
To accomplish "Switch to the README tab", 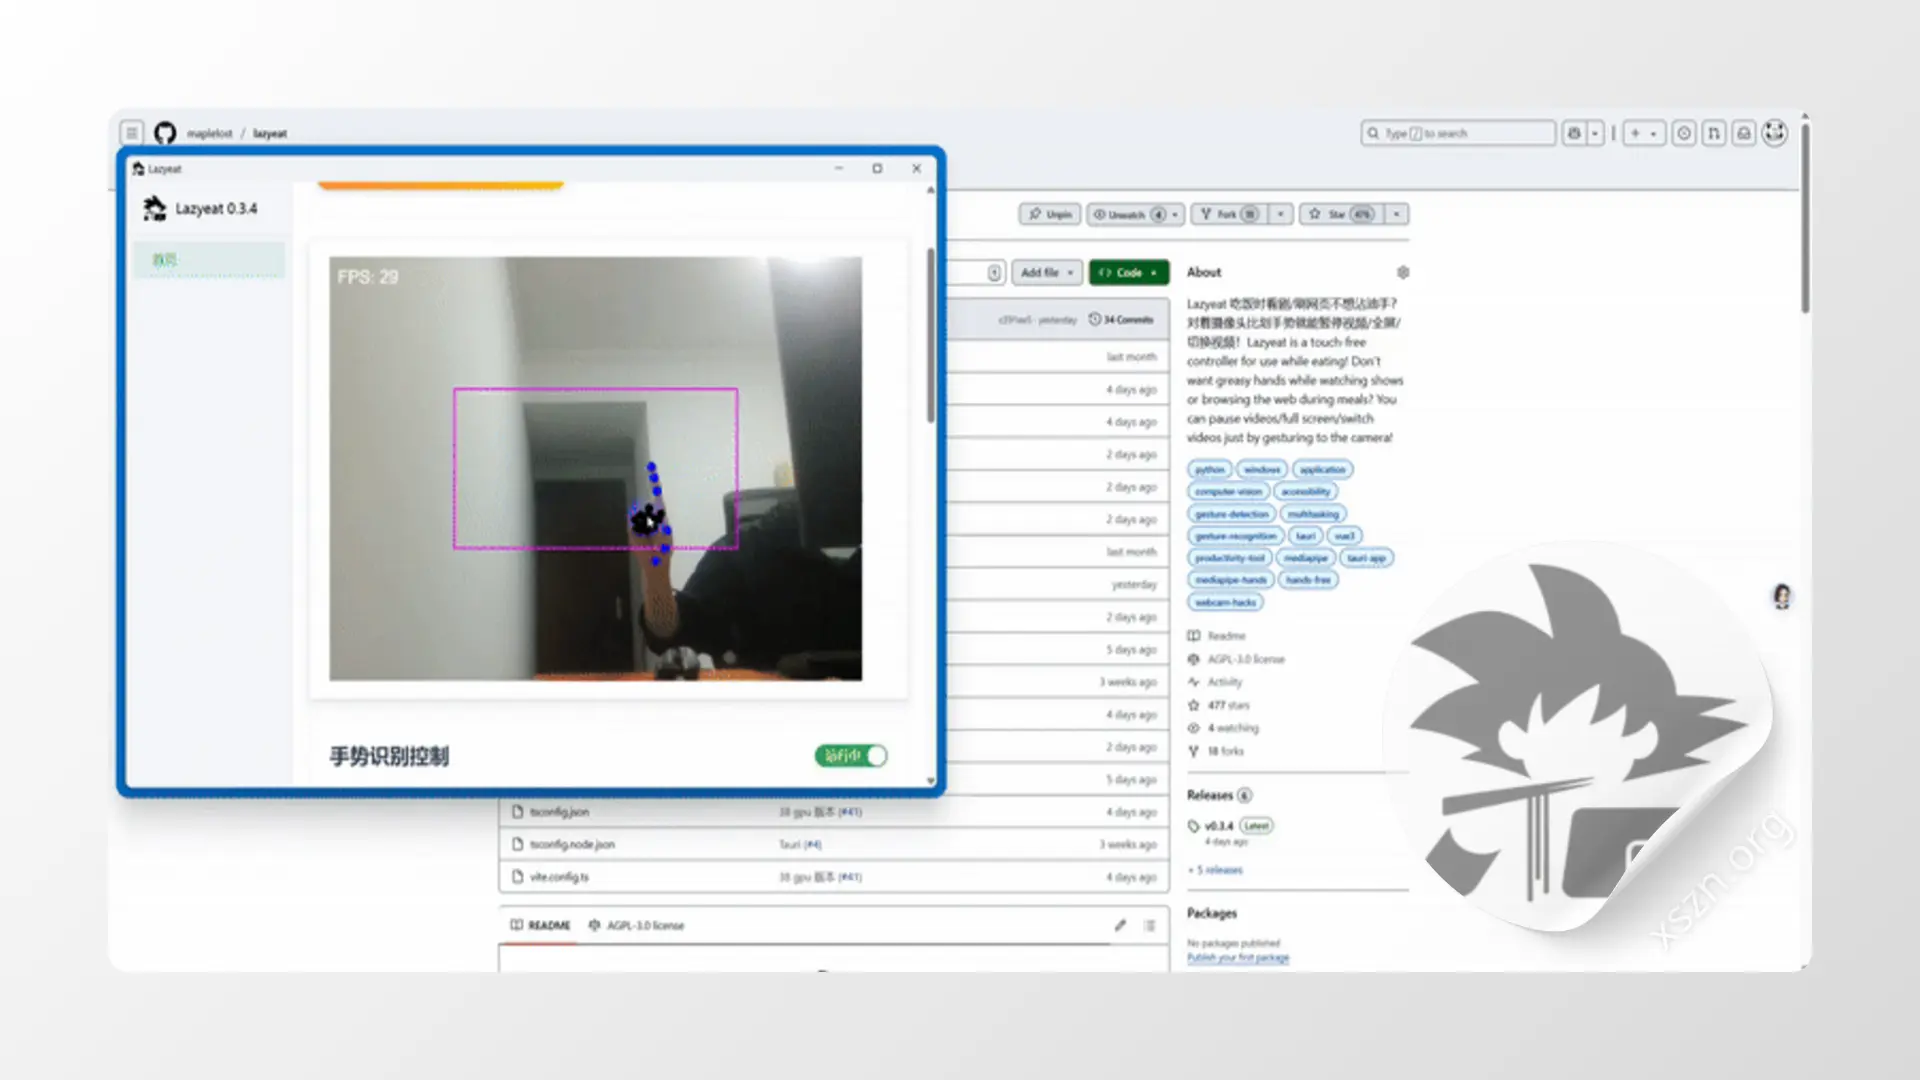I will pyautogui.click(x=540, y=925).
